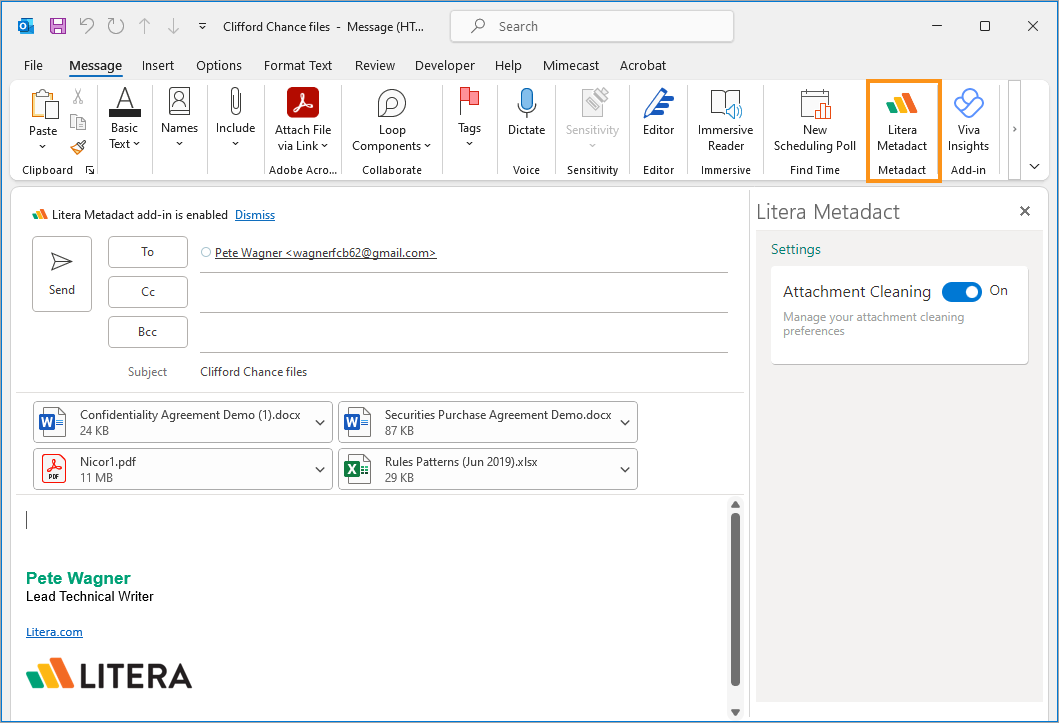
Task: Switch to the Mimecast tab
Action: pos(570,65)
